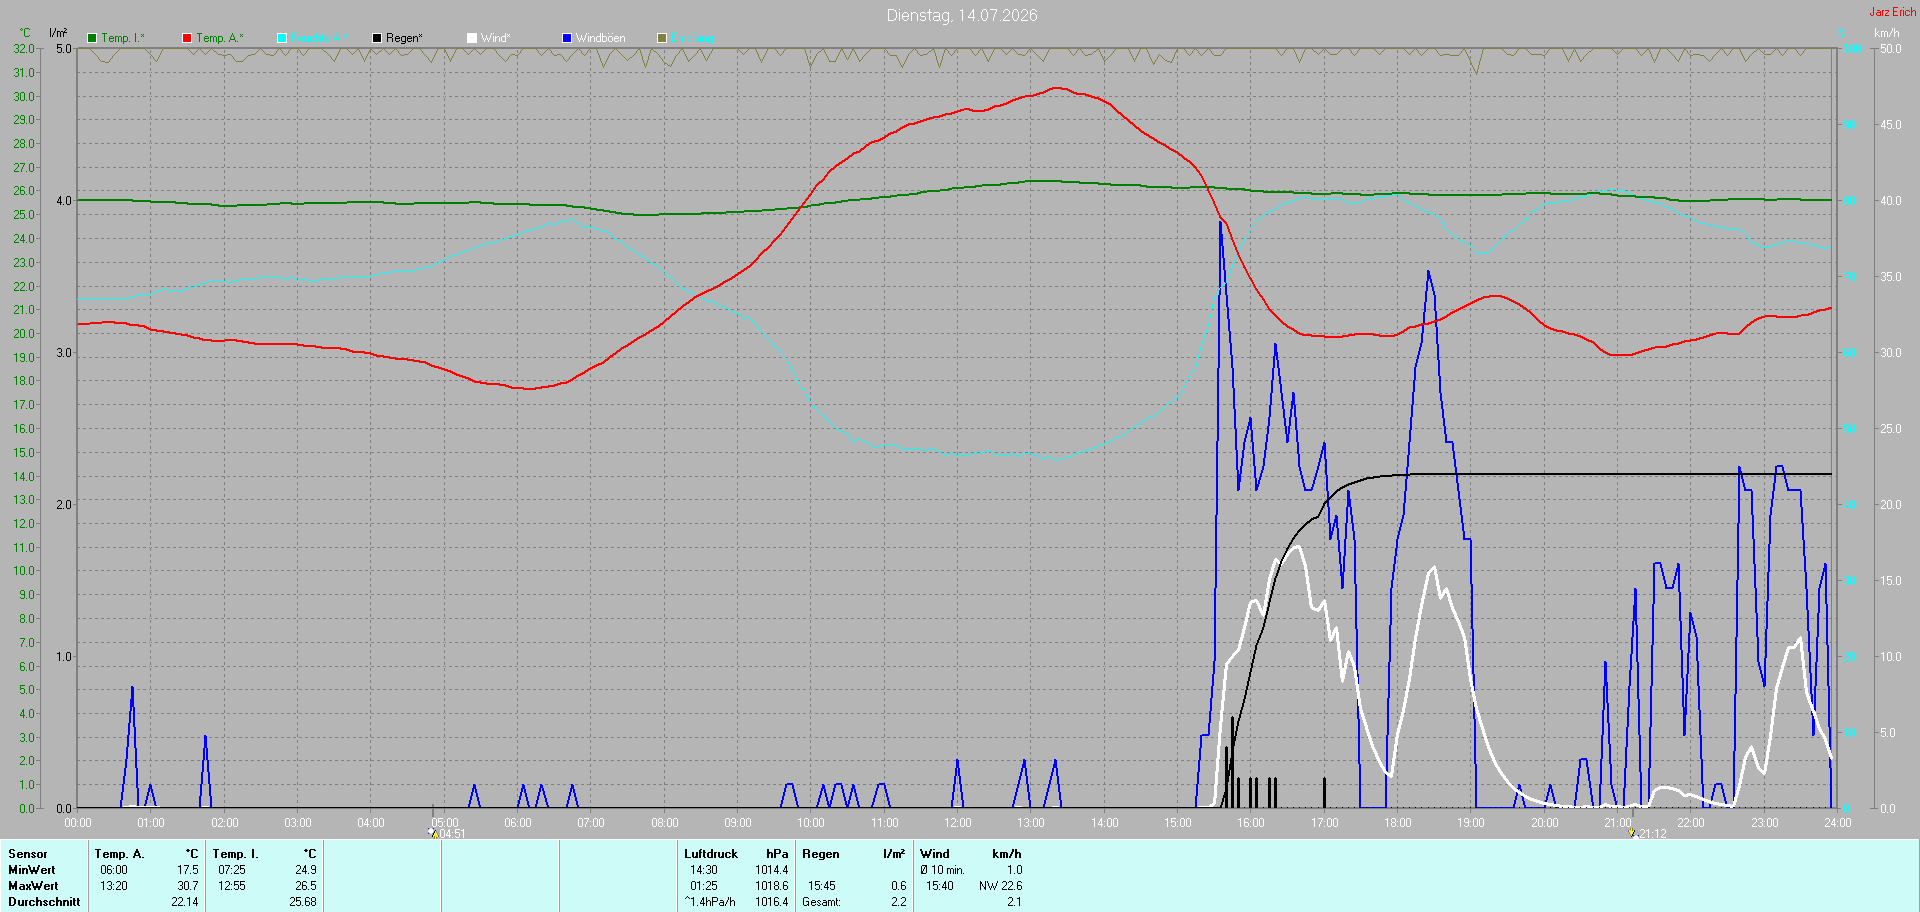Select the 'Windböen' legend label
Viewport: 1920px width, 912px height.
pyautogui.click(x=601, y=38)
